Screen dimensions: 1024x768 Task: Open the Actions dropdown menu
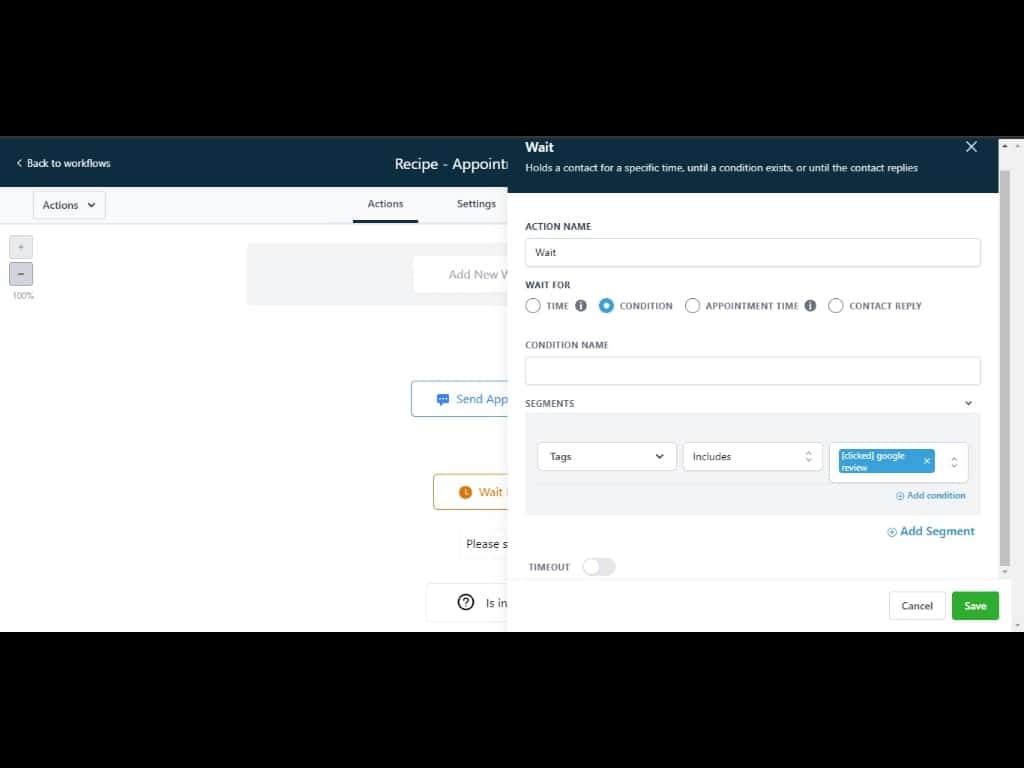tap(69, 205)
